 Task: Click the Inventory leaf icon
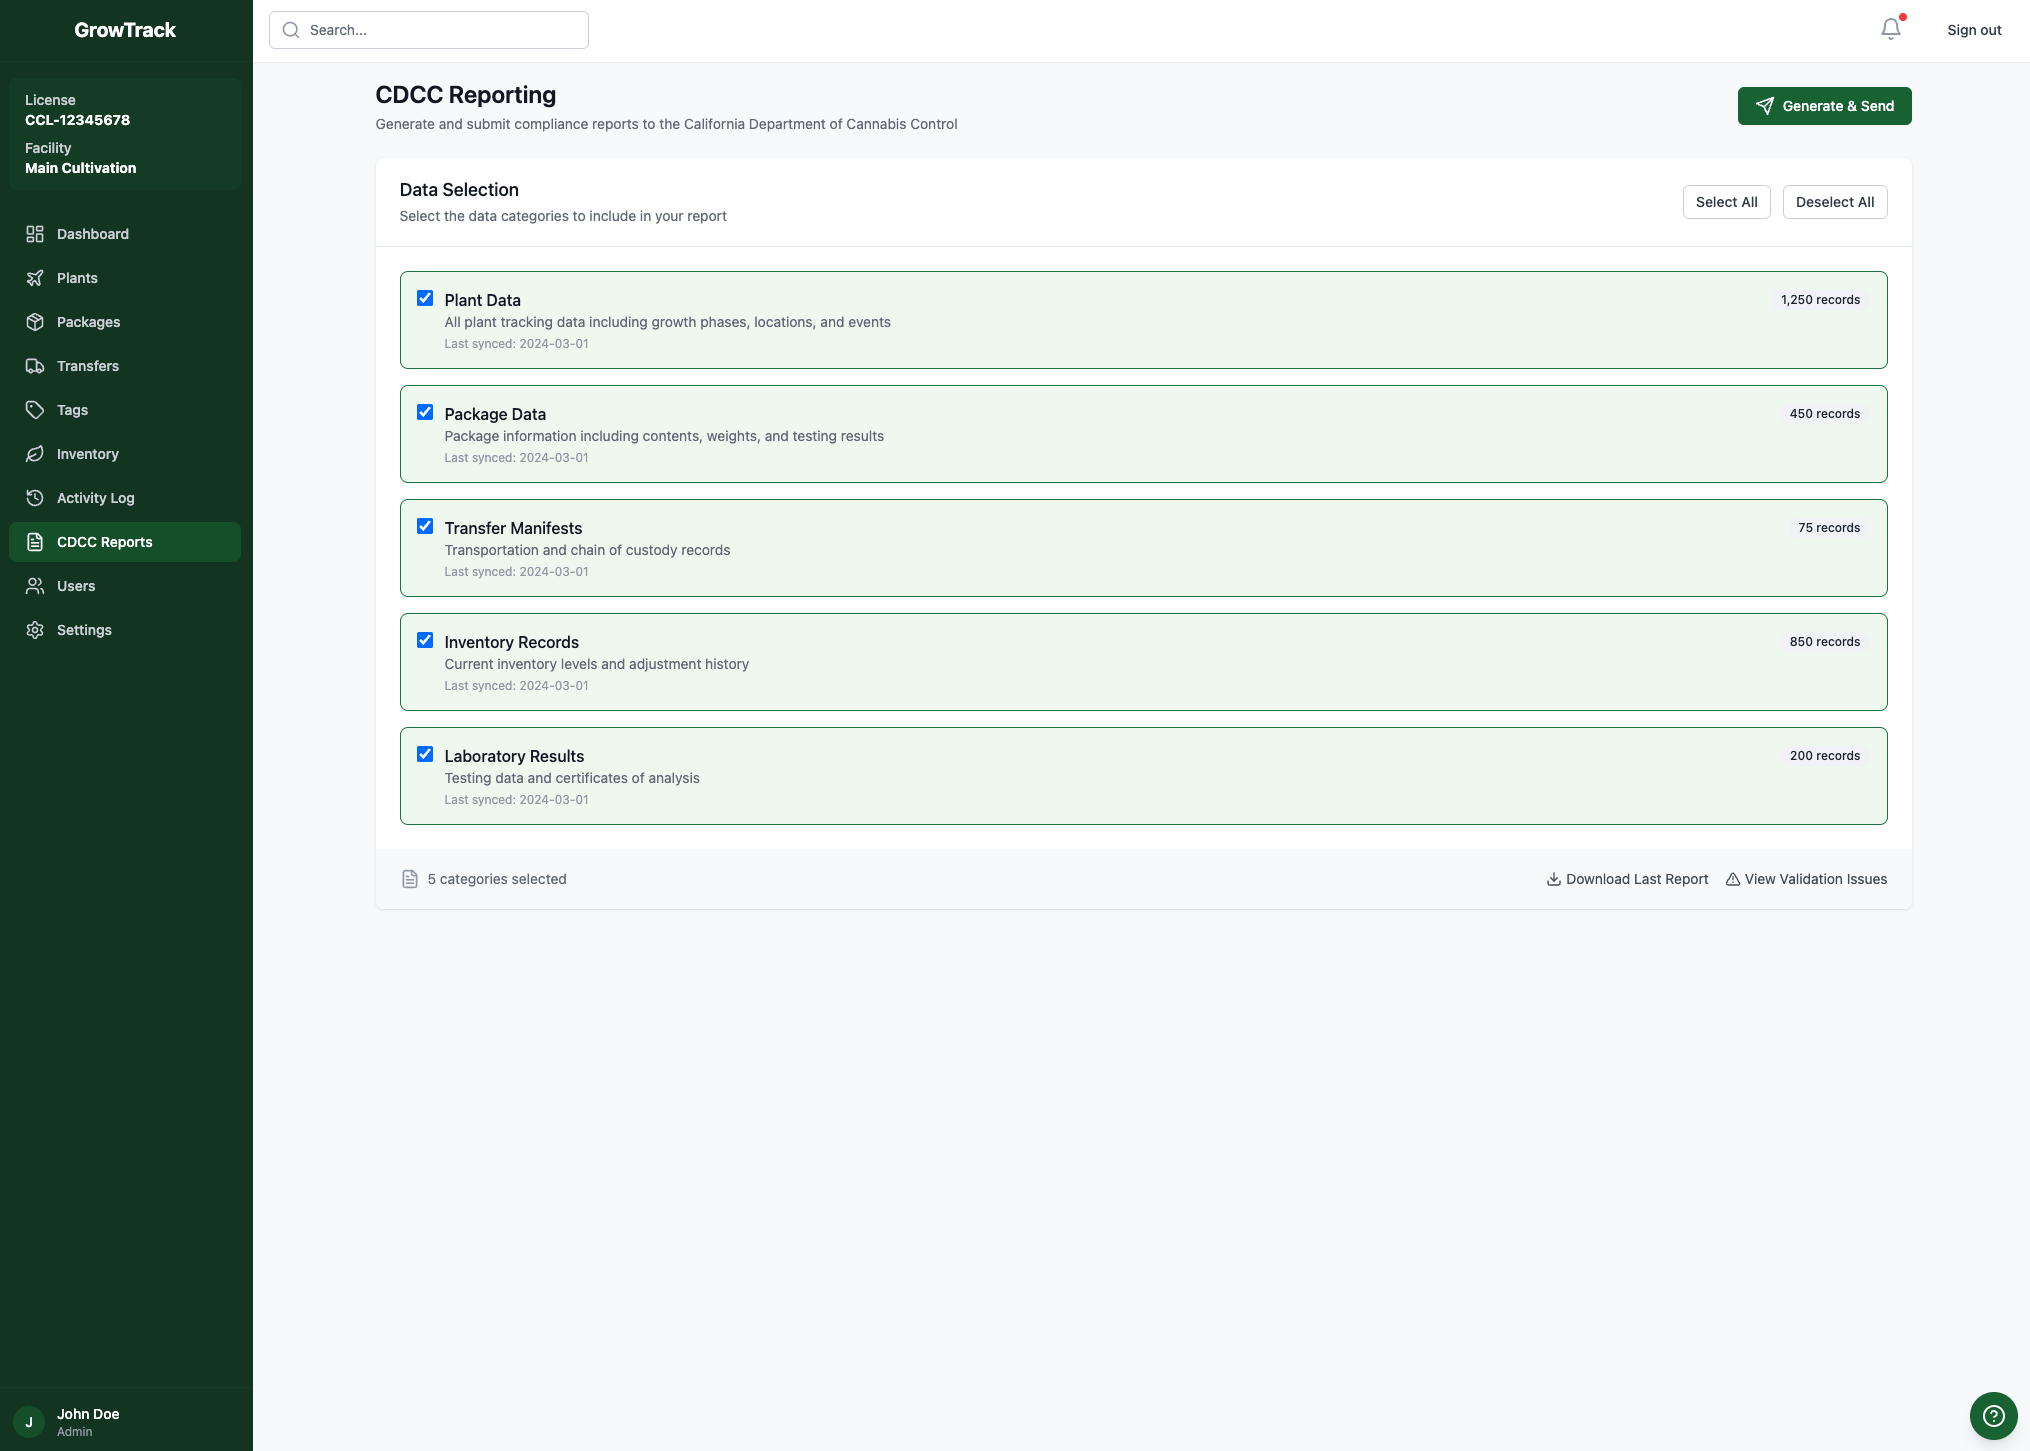(35, 454)
